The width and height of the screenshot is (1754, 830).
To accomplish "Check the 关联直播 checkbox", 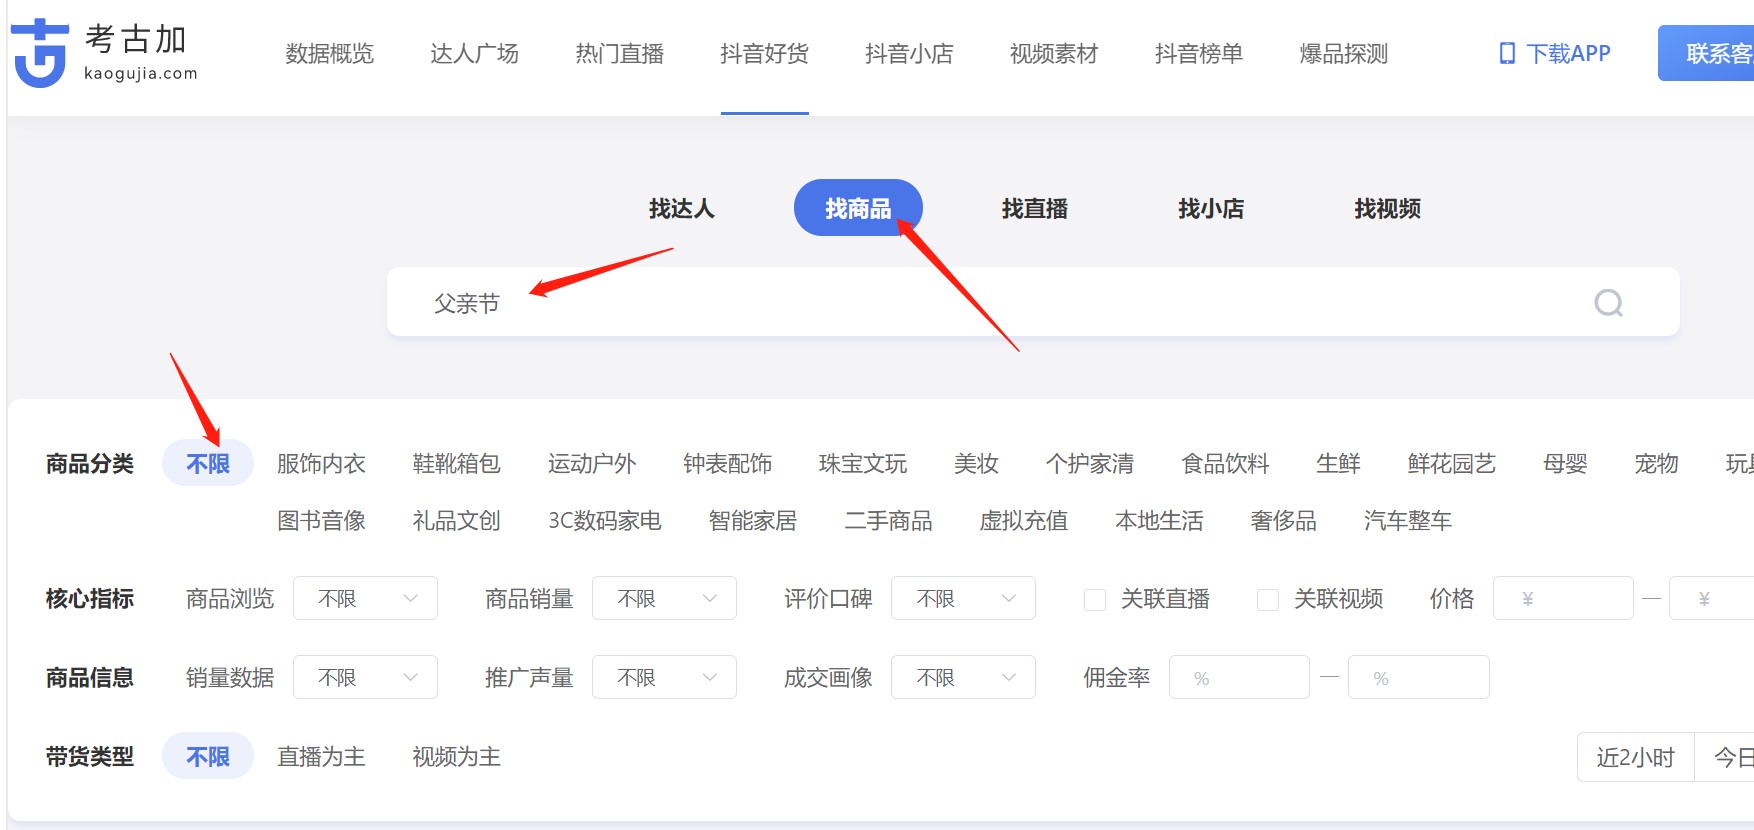I will click(x=1095, y=599).
